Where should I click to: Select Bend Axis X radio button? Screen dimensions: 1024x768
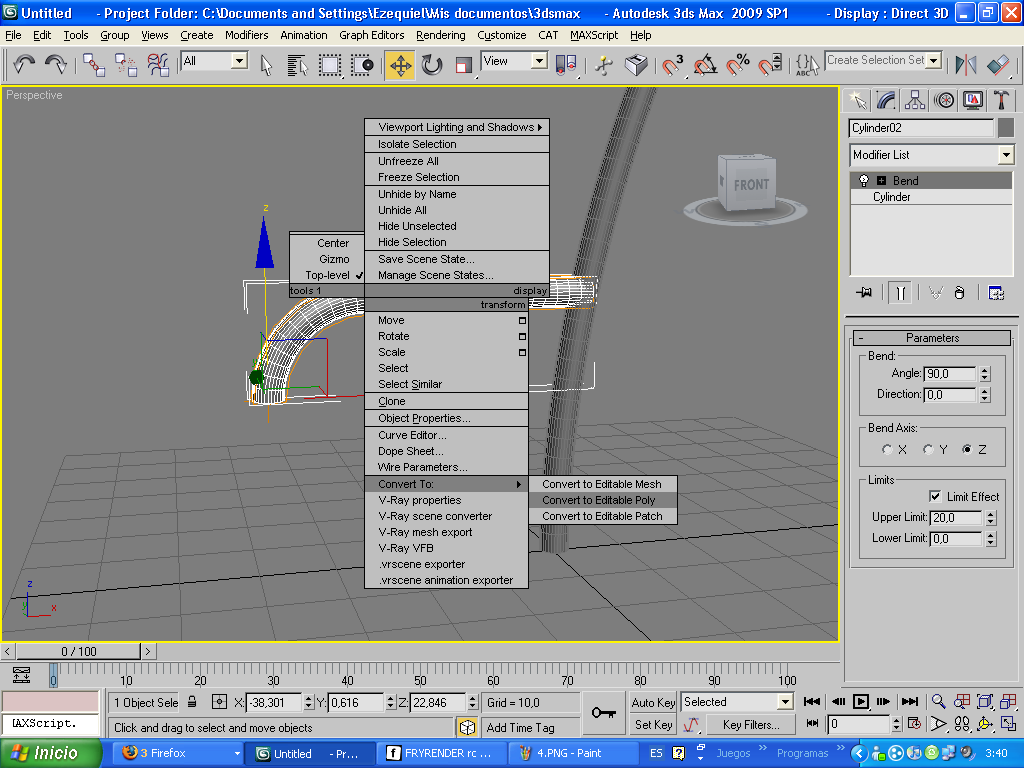click(x=887, y=449)
